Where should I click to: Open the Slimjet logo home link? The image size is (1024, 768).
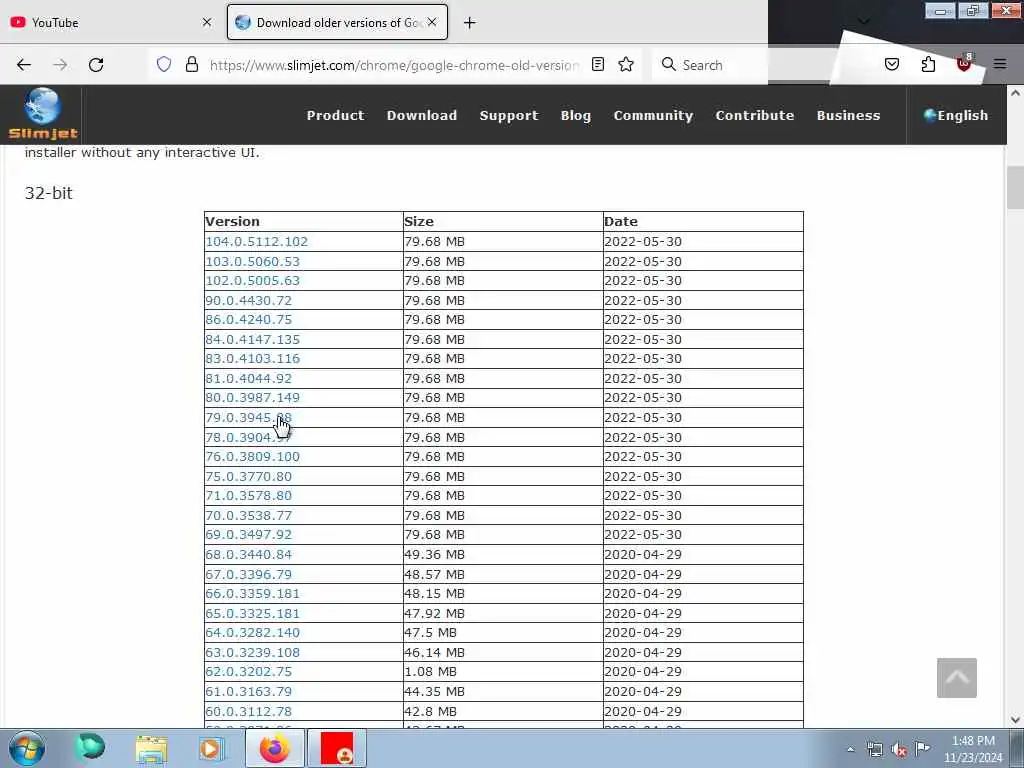pos(43,114)
